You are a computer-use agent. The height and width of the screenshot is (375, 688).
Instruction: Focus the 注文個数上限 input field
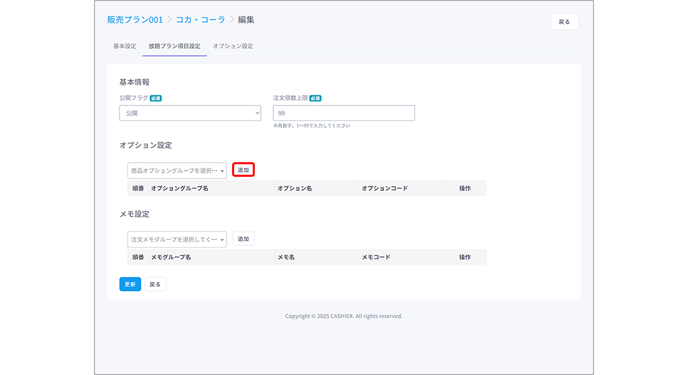tap(344, 113)
